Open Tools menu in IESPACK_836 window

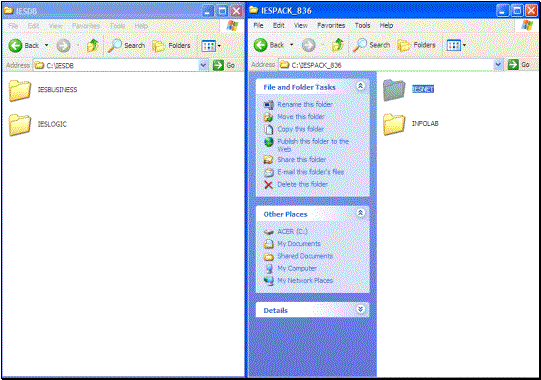pos(362,26)
